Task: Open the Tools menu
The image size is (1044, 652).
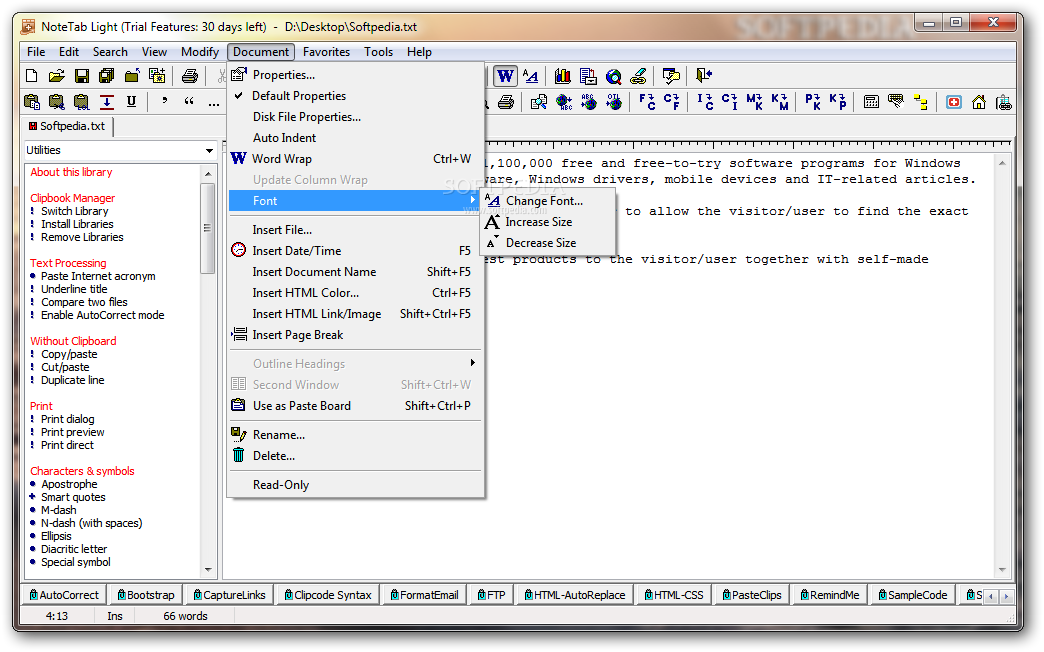Action: point(378,52)
